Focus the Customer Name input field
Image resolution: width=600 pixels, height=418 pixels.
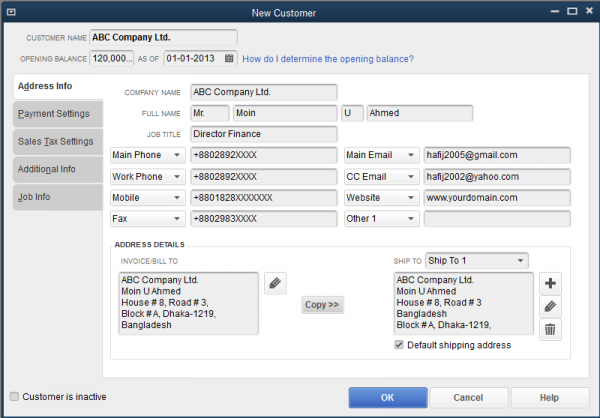[x=163, y=38]
